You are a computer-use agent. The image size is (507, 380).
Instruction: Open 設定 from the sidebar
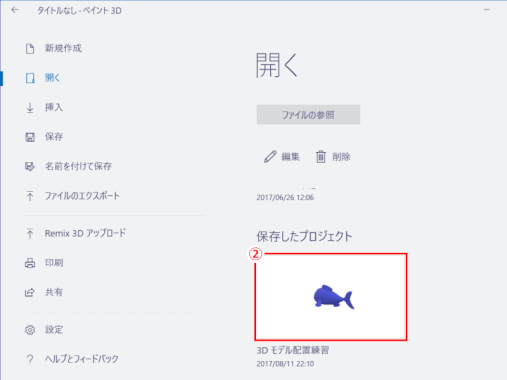click(54, 330)
